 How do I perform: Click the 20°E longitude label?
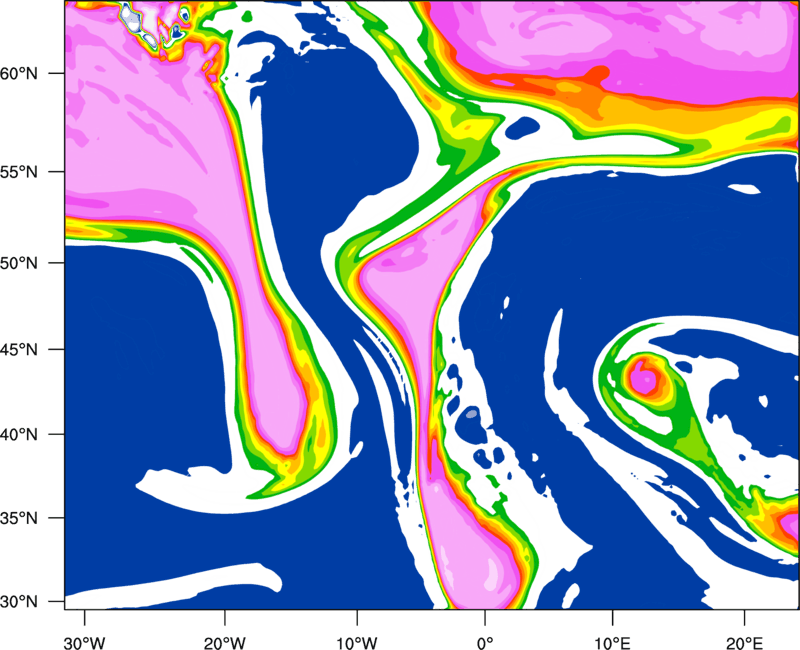click(744, 643)
